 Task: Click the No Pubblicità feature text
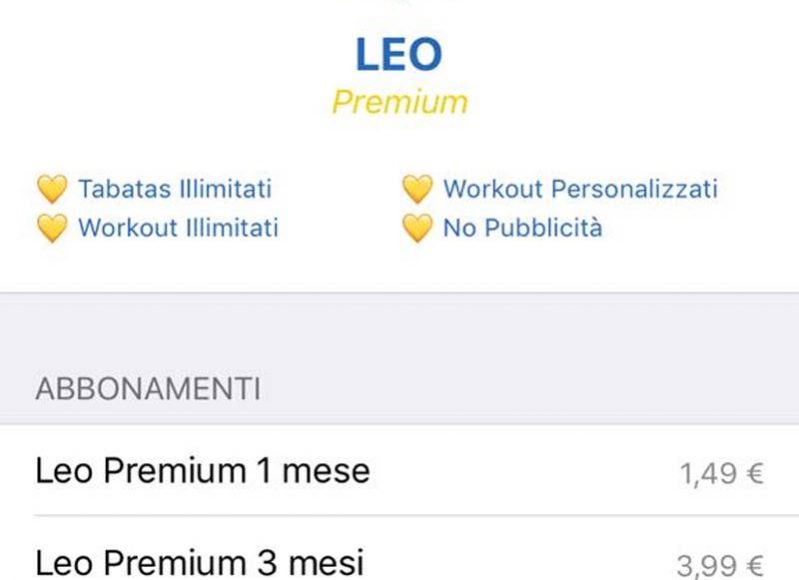tap(523, 227)
